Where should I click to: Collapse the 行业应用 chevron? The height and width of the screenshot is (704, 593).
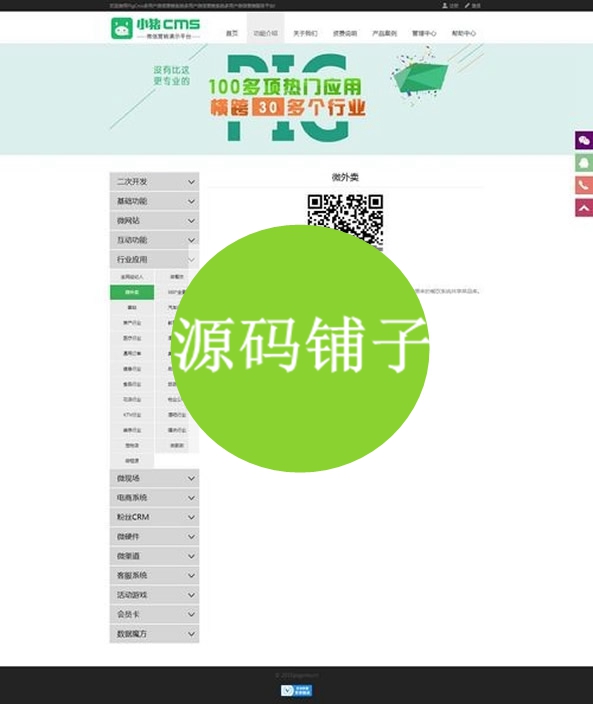click(x=191, y=260)
